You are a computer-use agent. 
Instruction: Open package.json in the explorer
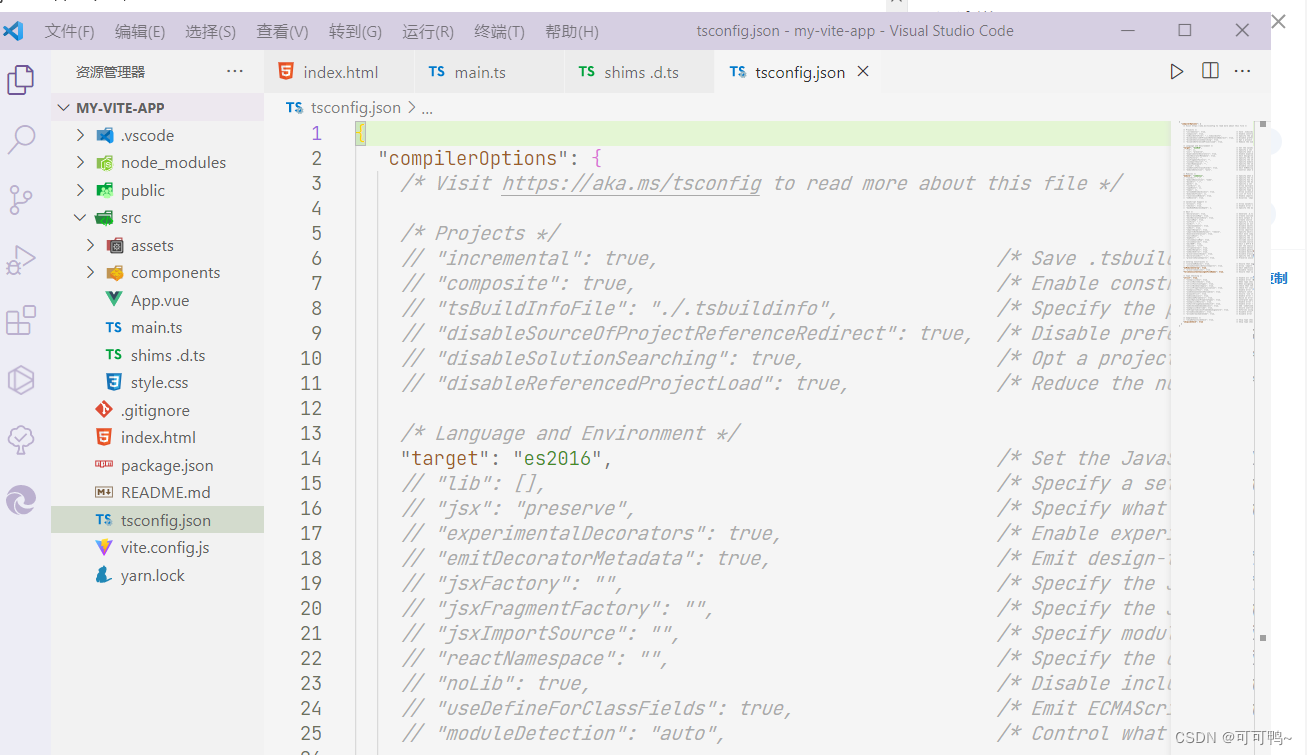click(167, 465)
